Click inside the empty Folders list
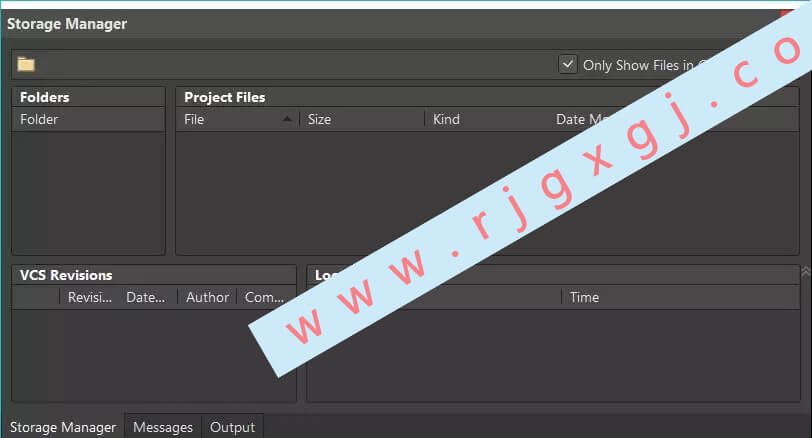Screen dimensions: 812x438 [88, 192]
